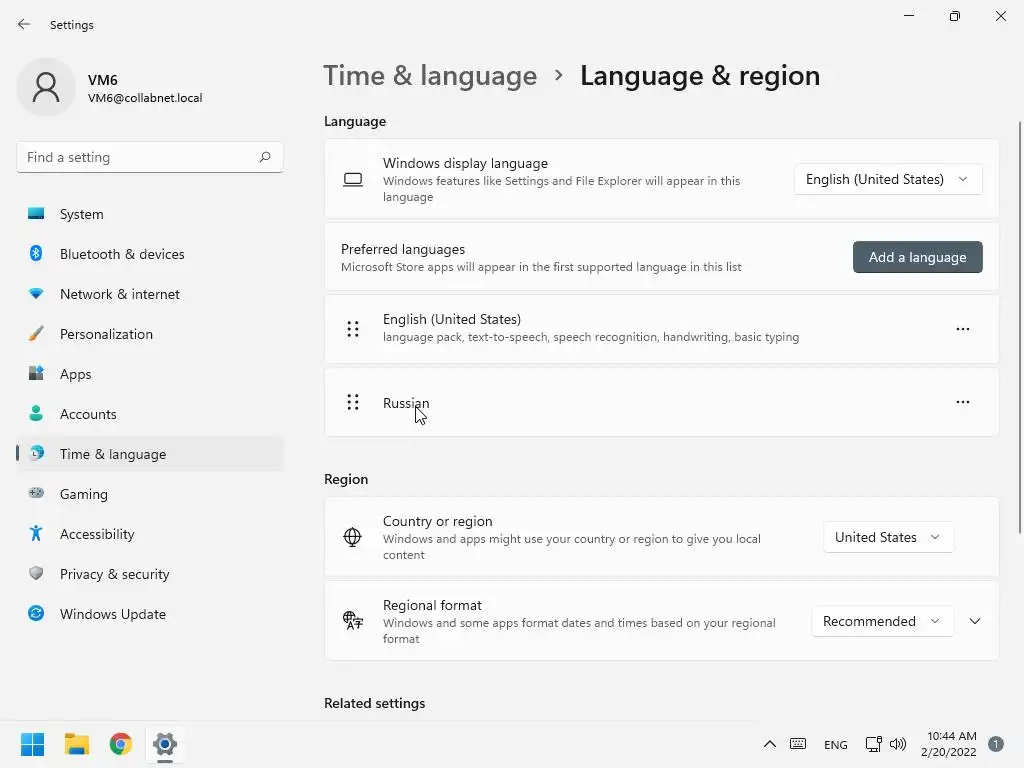Click the Find a setting search box
Image resolution: width=1024 pixels, height=768 pixels.
coord(150,157)
